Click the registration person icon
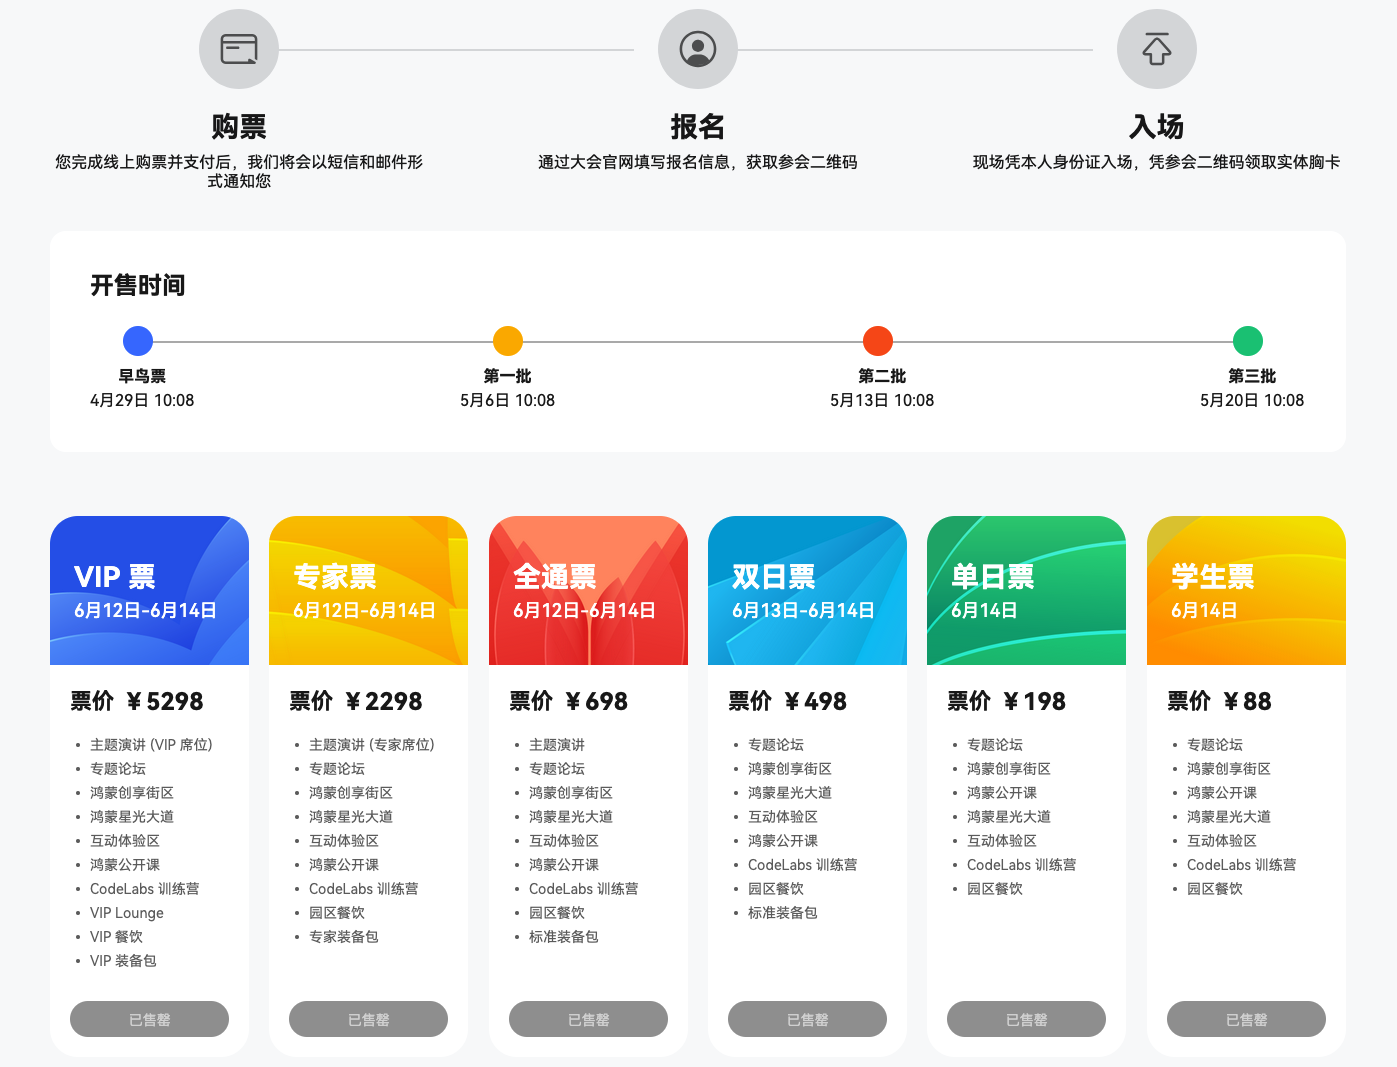1397x1067 pixels. tap(698, 49)
